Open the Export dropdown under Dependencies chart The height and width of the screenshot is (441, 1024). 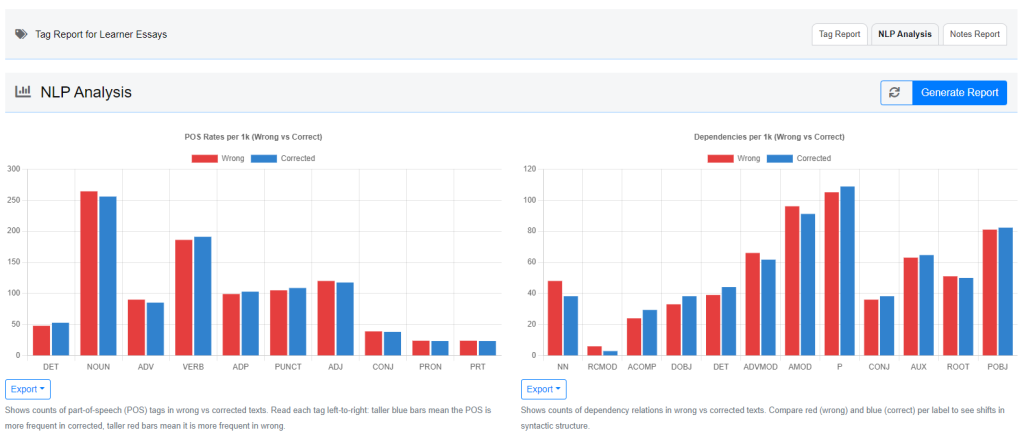click(x=543, y=388)
